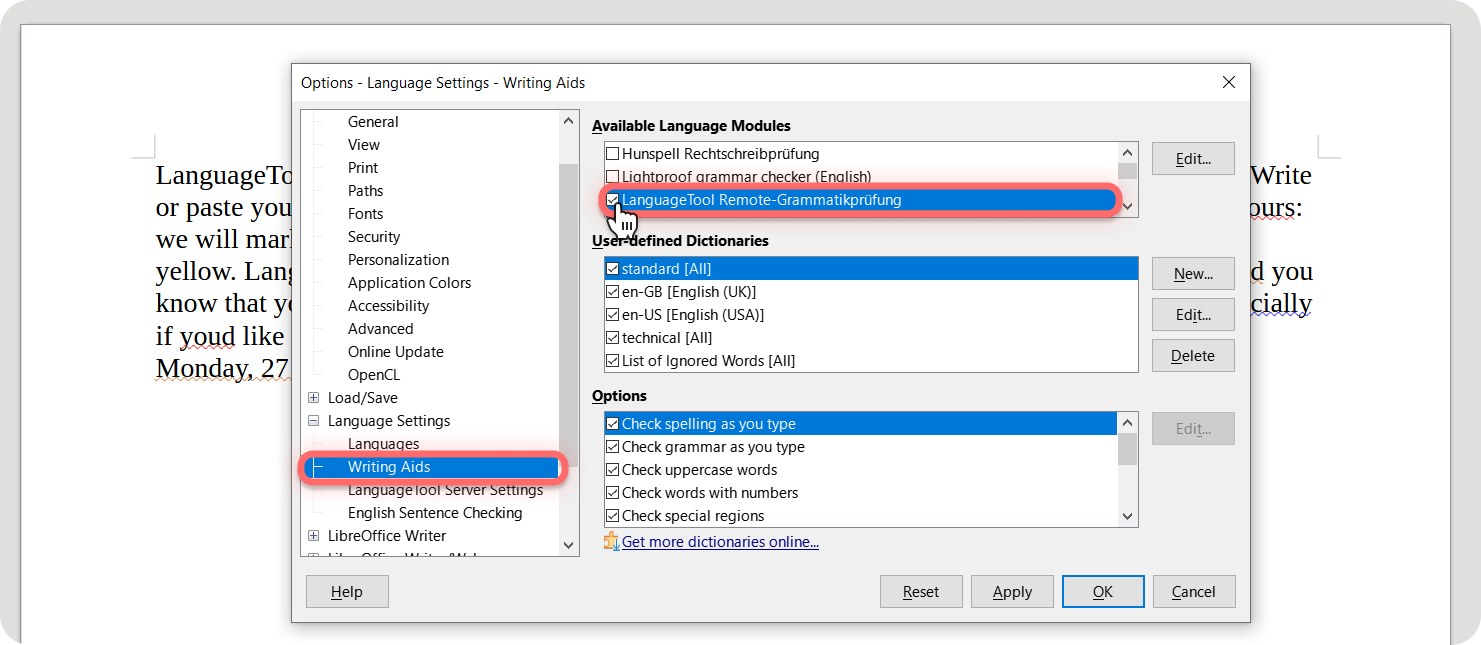The height and width of the screenshot is (645, 1481).
Task: Select OpenCL in the tree
Action: (x=373, y=375)
